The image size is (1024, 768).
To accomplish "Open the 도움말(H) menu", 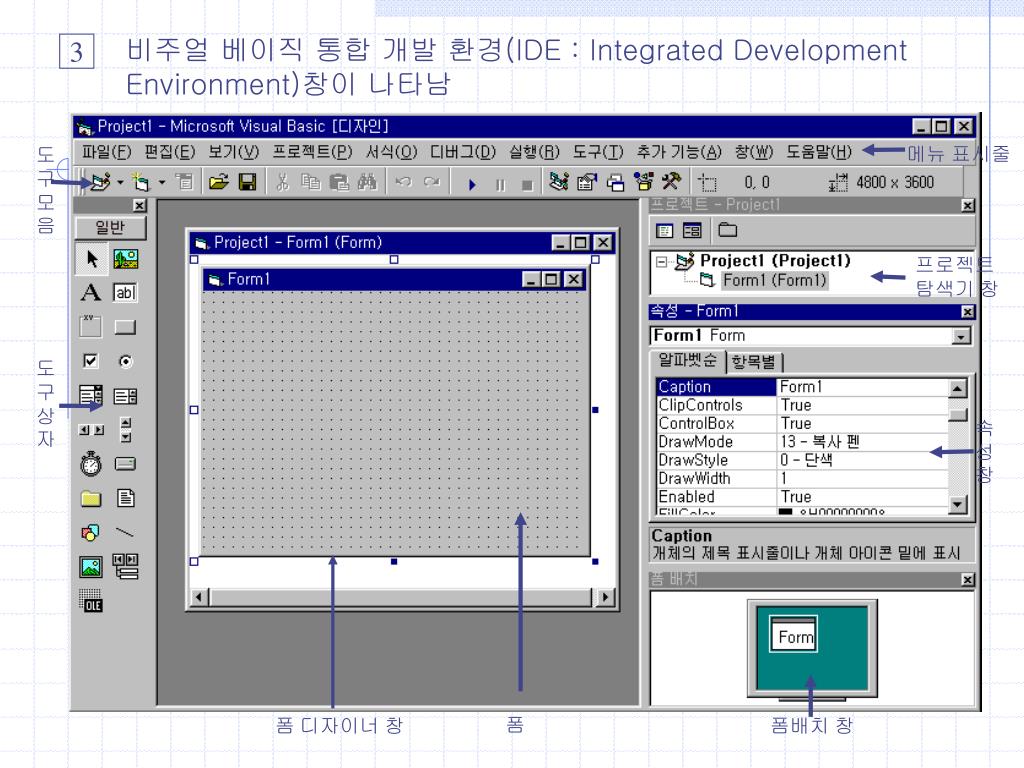I will pyautogui.click(x=819, y=152).
